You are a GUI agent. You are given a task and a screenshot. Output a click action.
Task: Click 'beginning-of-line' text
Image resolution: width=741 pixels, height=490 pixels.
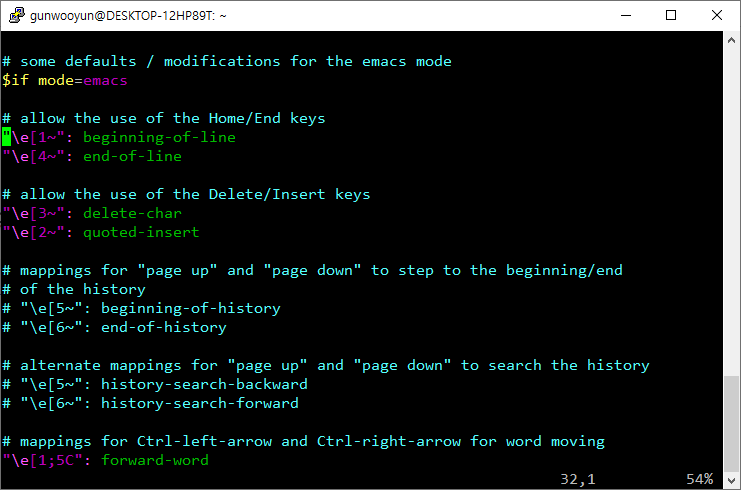(x=159, y=138)
